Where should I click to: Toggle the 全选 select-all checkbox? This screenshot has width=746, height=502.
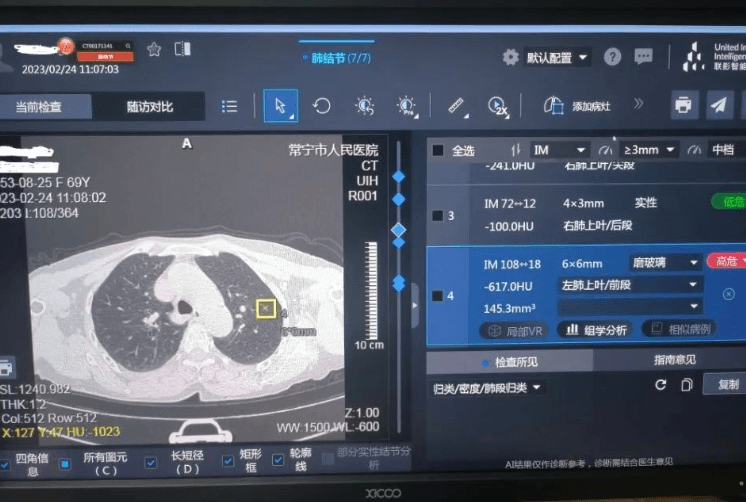point(438,151)
